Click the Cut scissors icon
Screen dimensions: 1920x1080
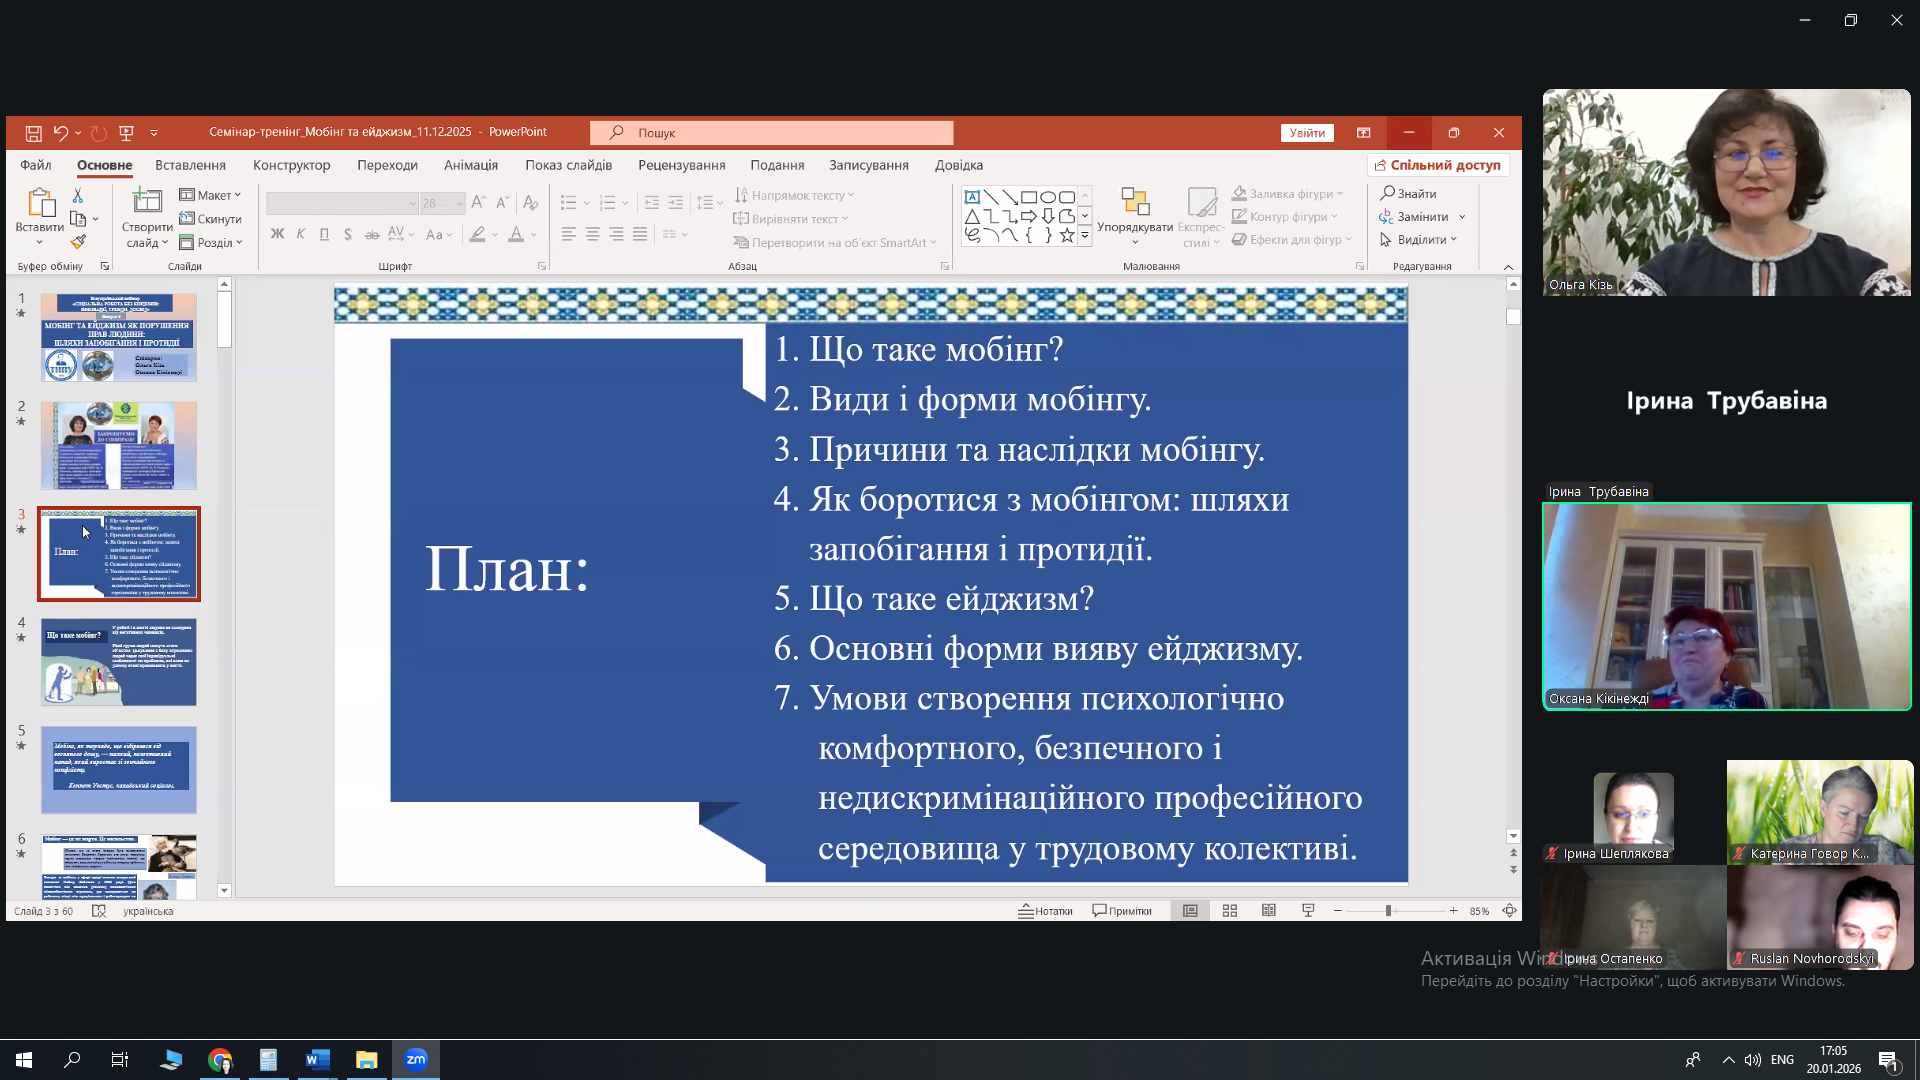(x=78, y=196)
